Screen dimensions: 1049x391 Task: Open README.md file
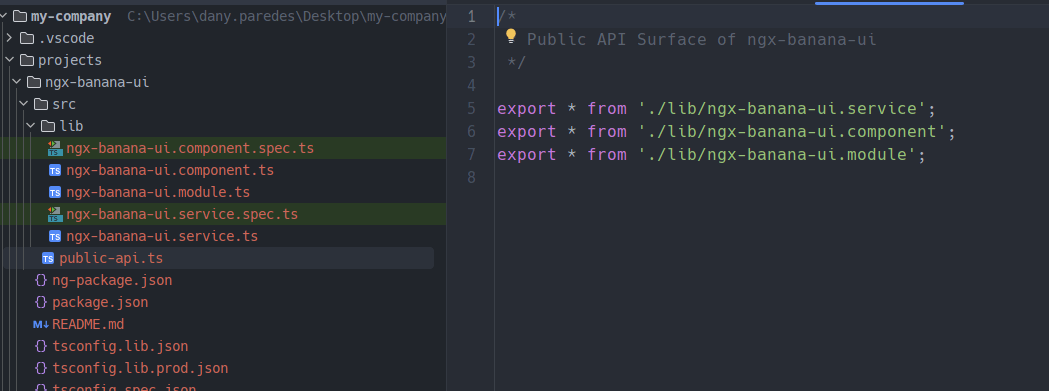88,325
